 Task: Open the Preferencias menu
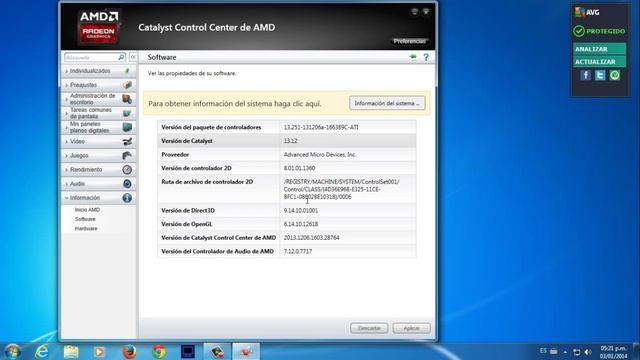(410, 41)
